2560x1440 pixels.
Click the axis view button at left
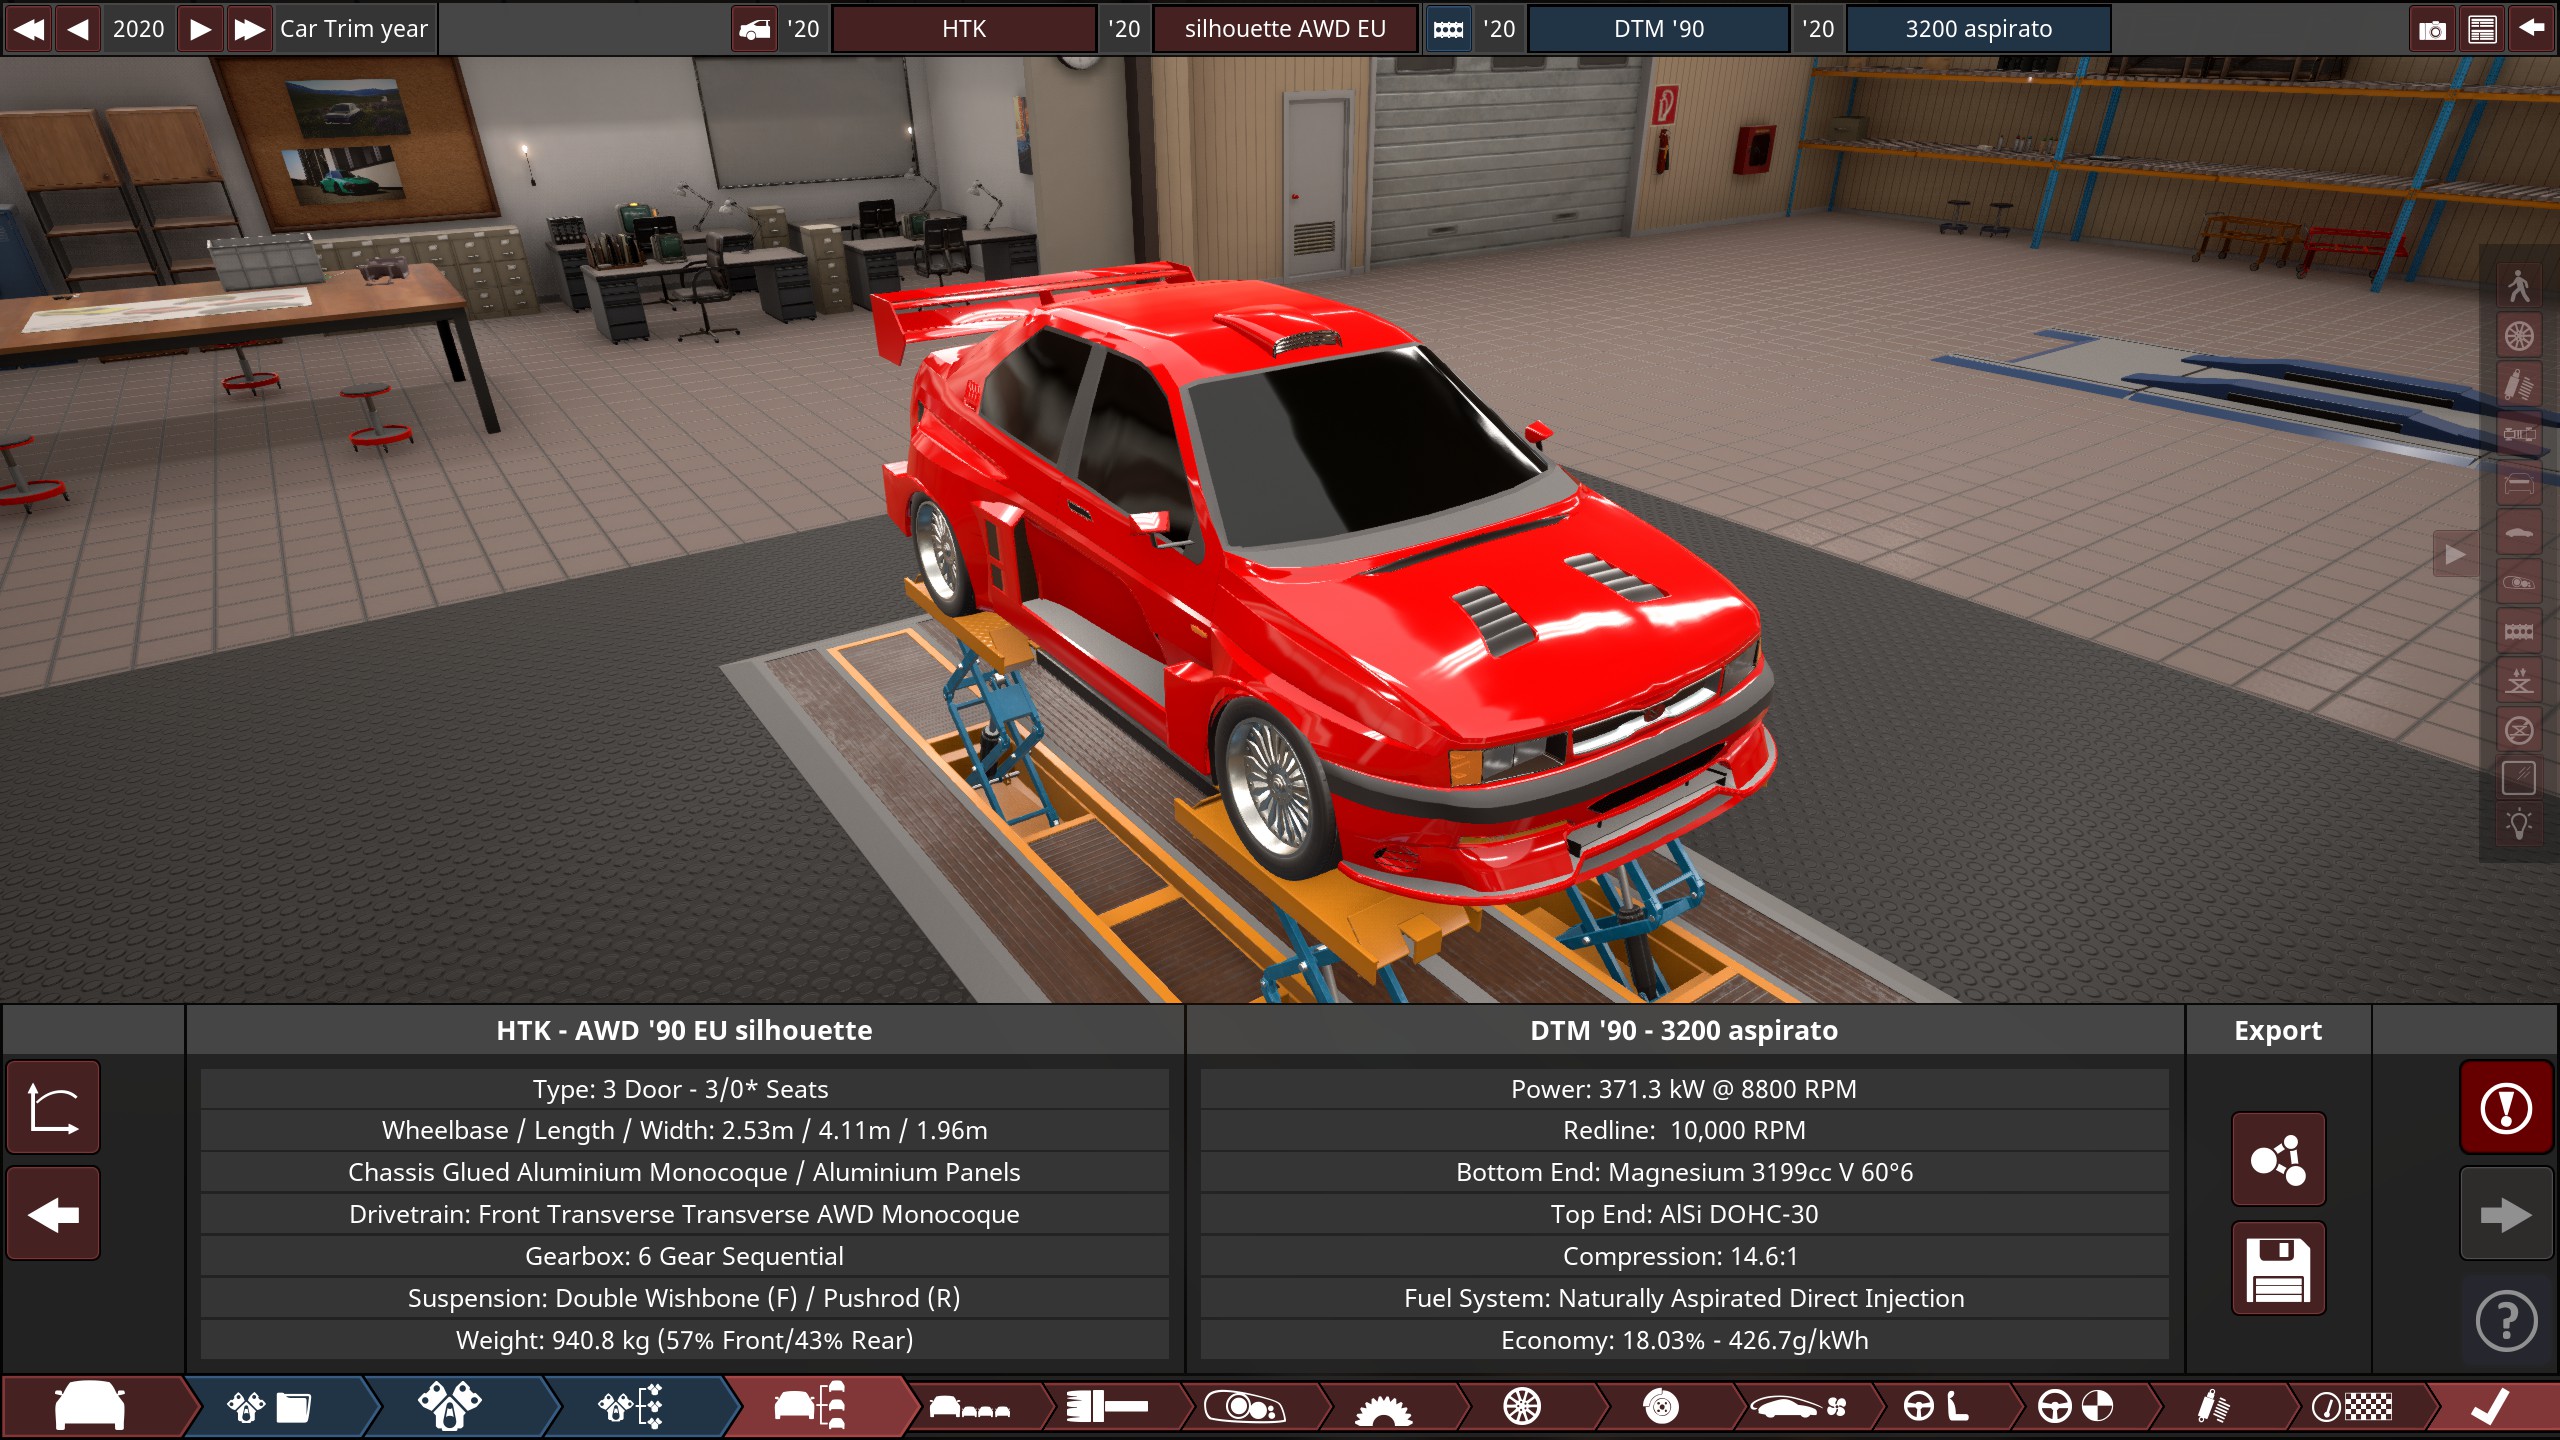coord(53,1108)
